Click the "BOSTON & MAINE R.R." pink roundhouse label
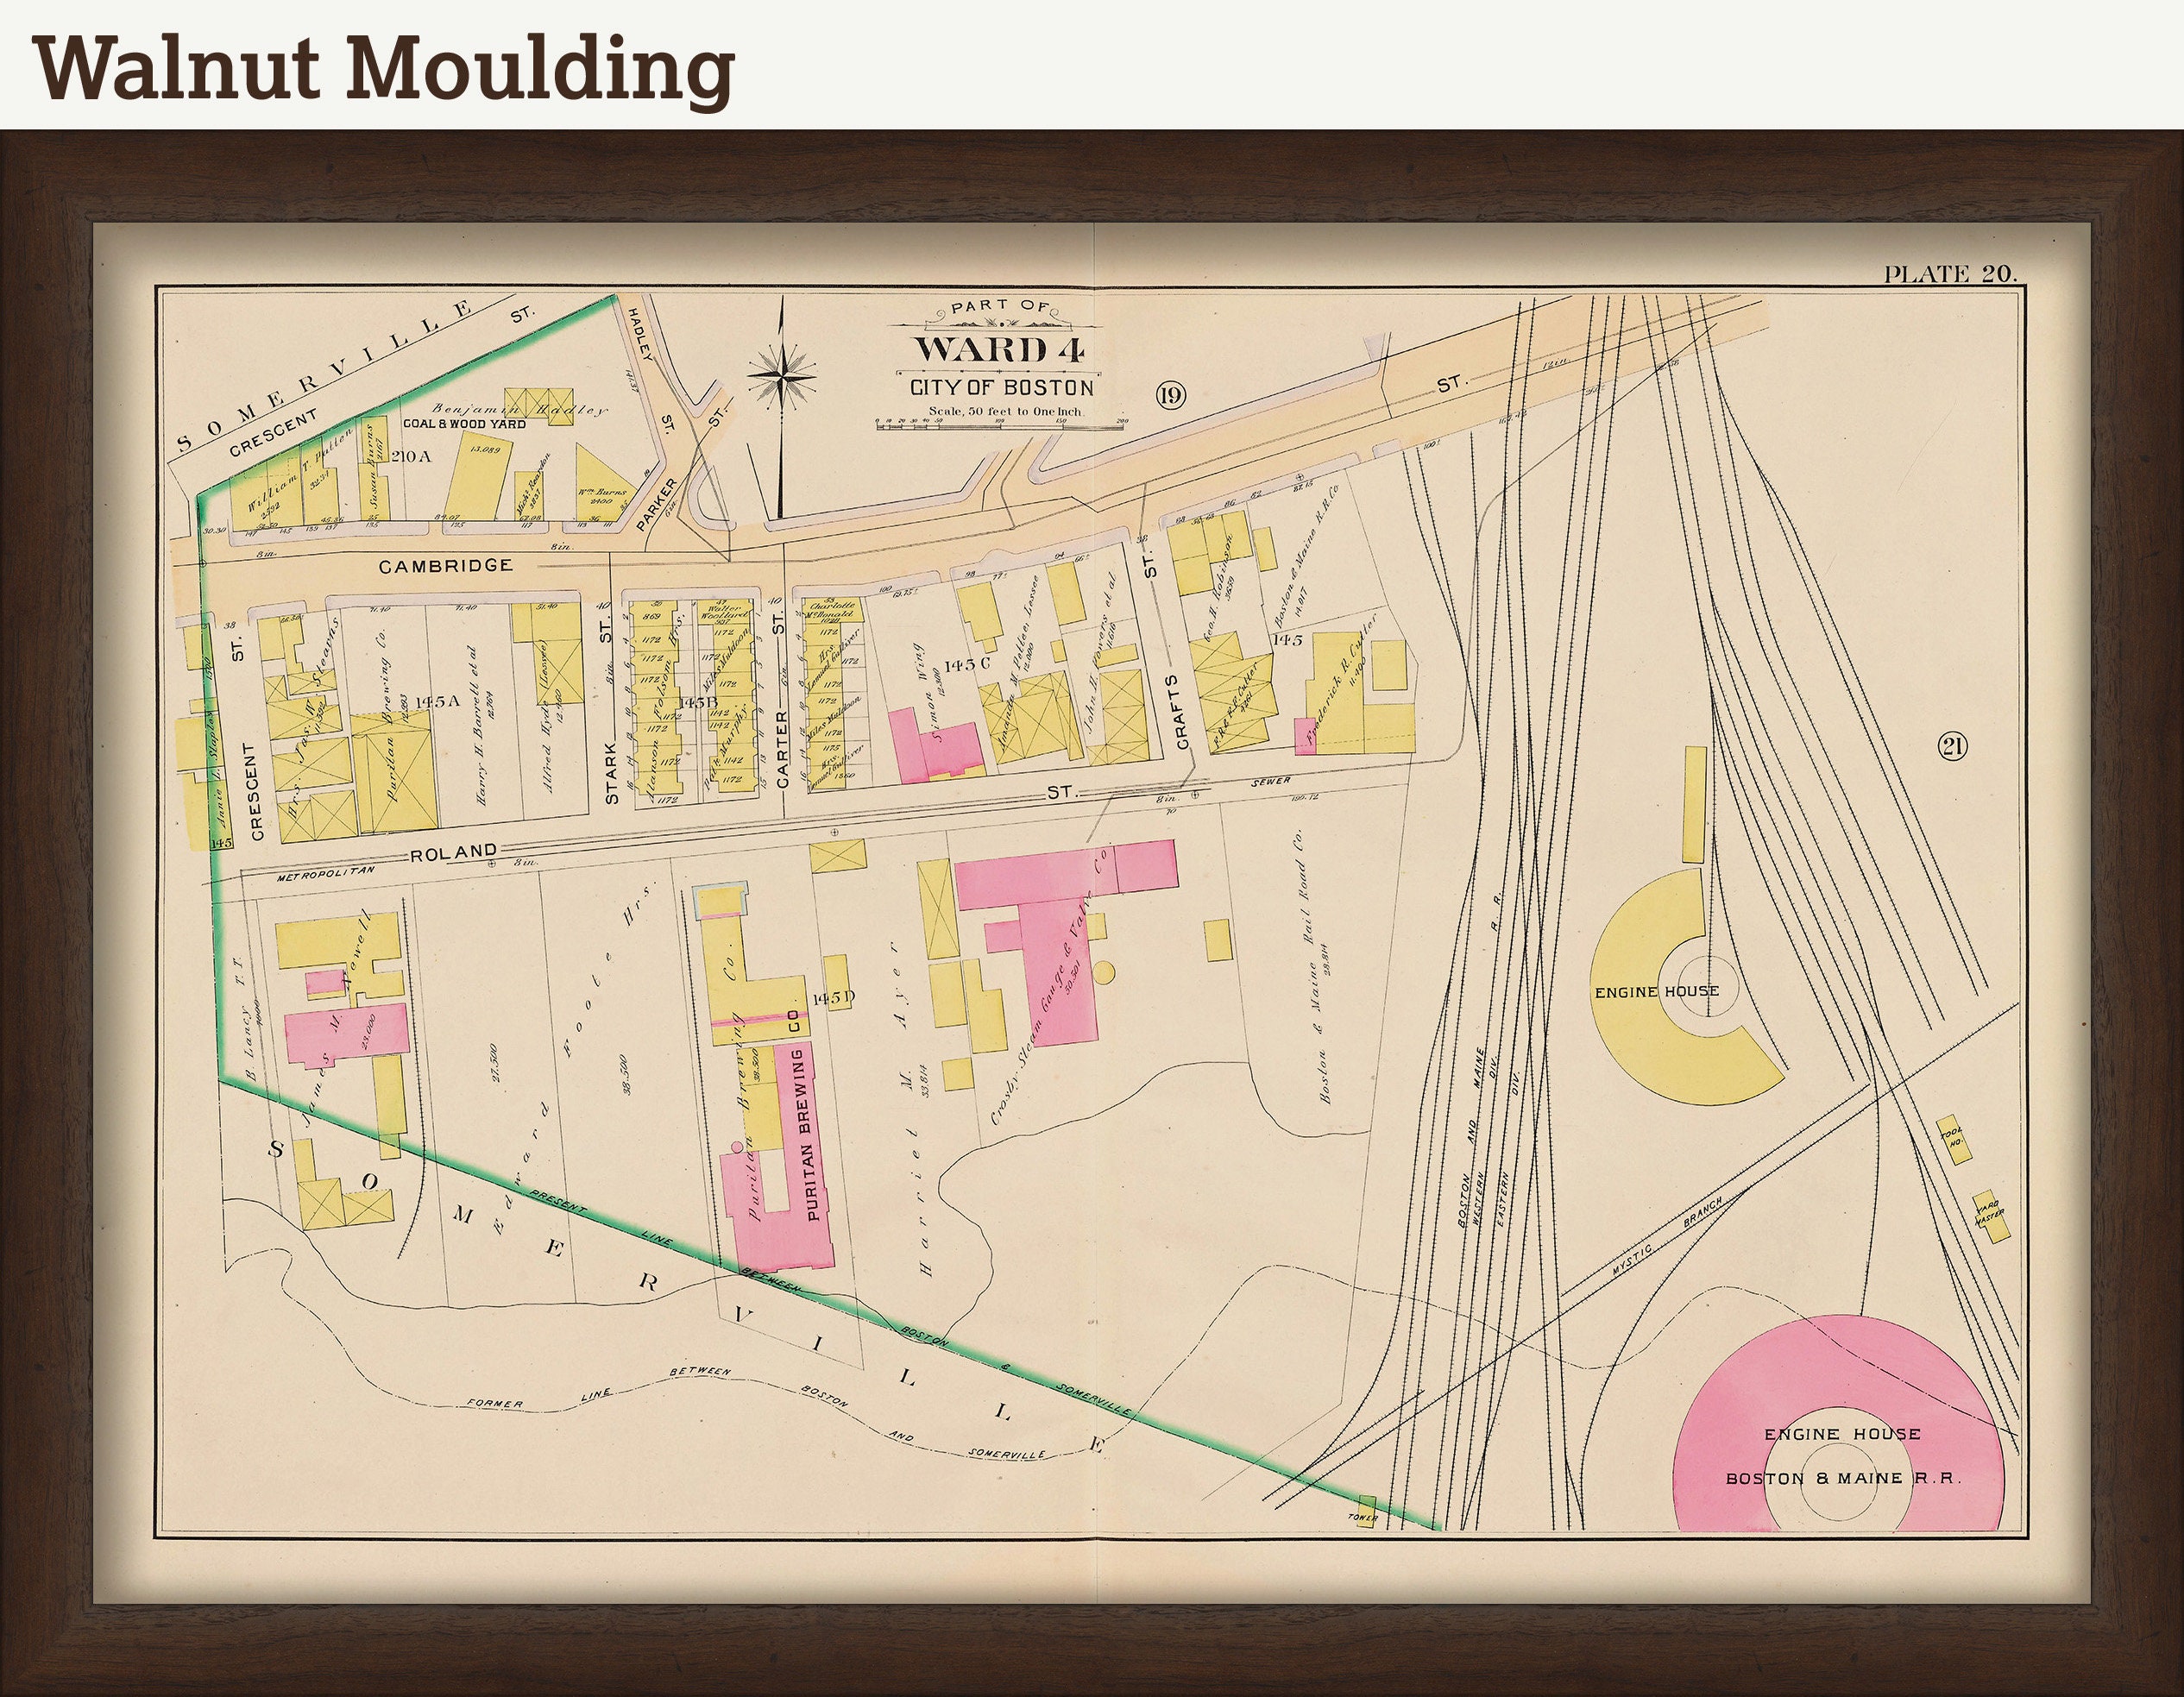 1843,1478
